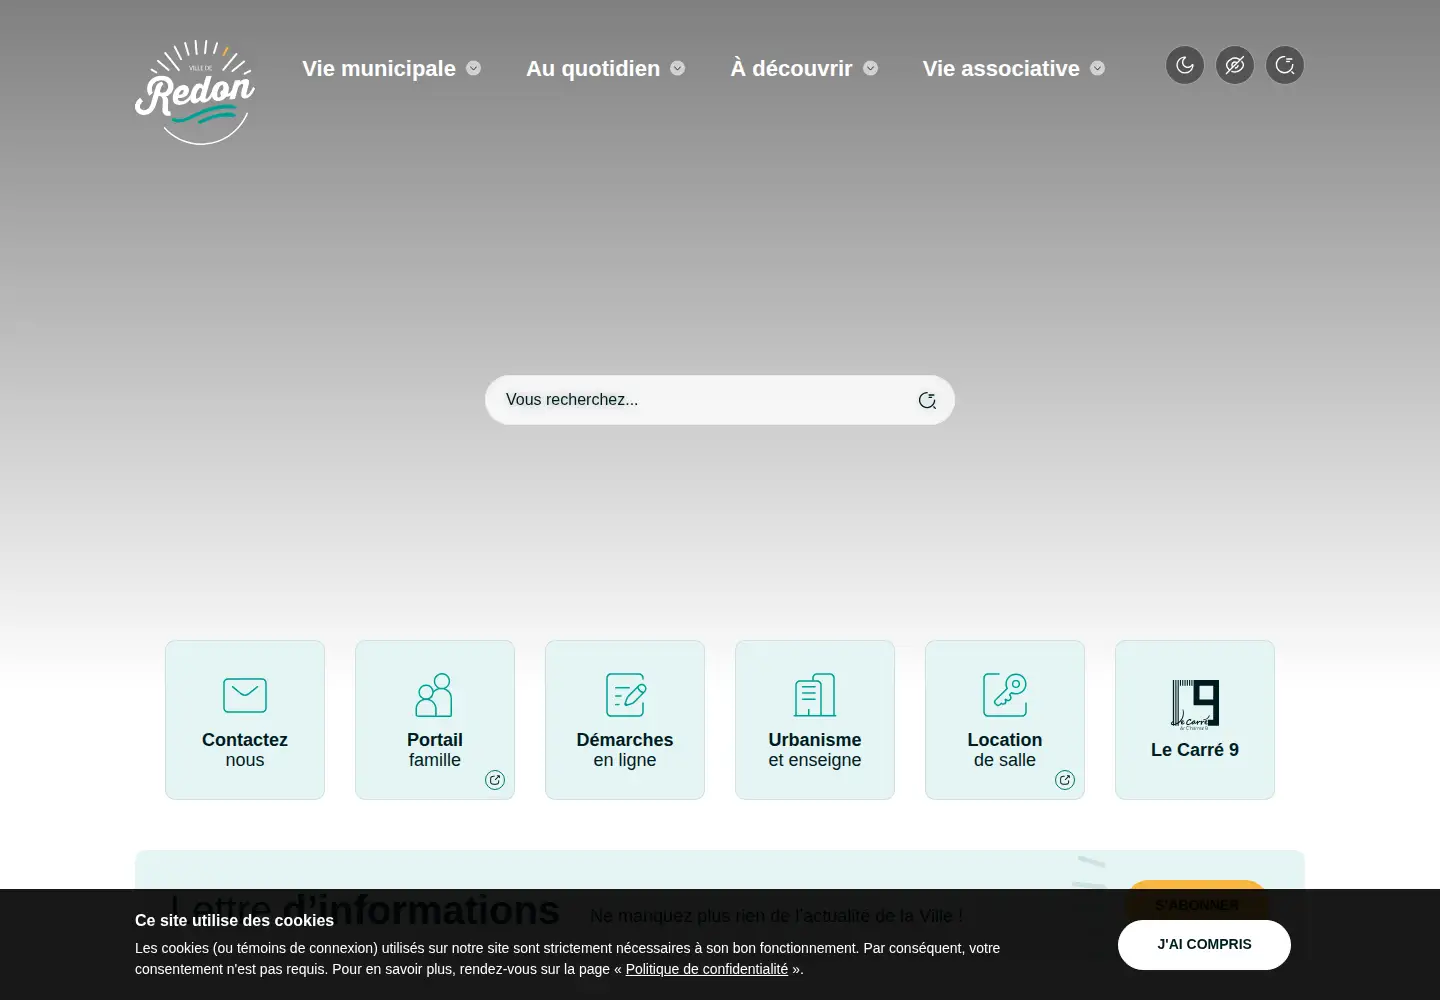The image size is (1440, 1000).
Task: Open Le Carré 9 text link
Action: point(1195,750)
